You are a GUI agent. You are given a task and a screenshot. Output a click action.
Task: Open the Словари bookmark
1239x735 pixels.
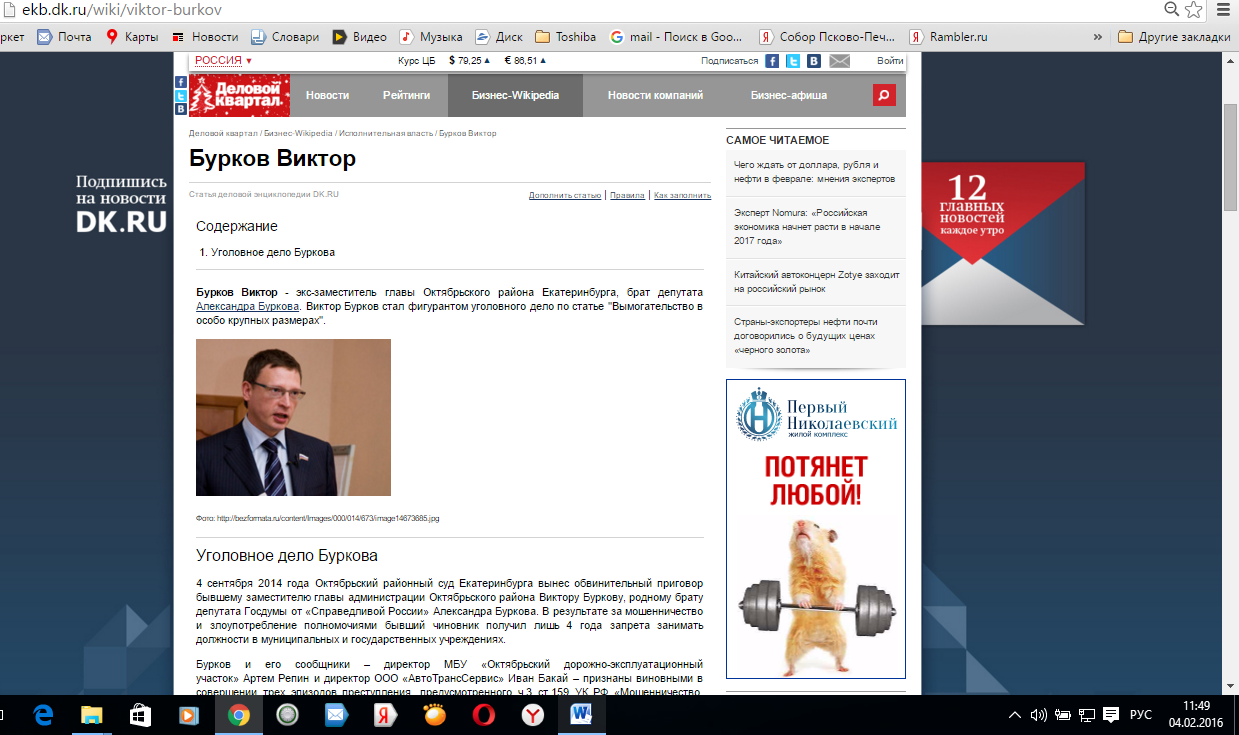[285, 37]
